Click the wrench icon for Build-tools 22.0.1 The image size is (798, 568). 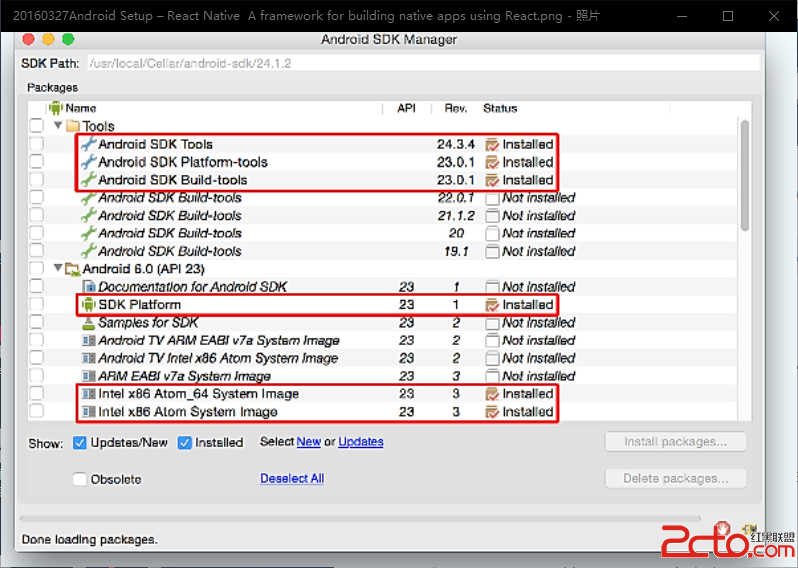pos(89,198)
